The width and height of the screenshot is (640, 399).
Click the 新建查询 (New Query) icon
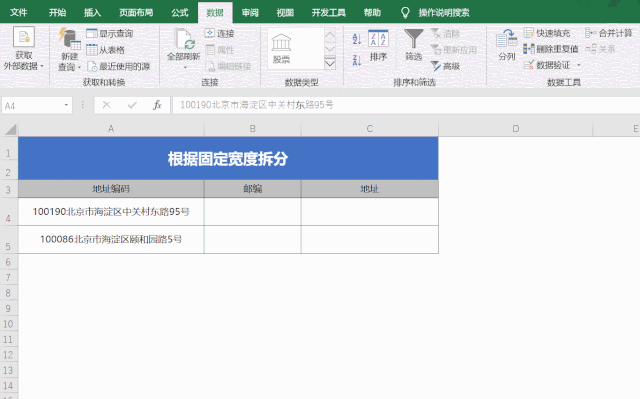[x=69, y=39]
